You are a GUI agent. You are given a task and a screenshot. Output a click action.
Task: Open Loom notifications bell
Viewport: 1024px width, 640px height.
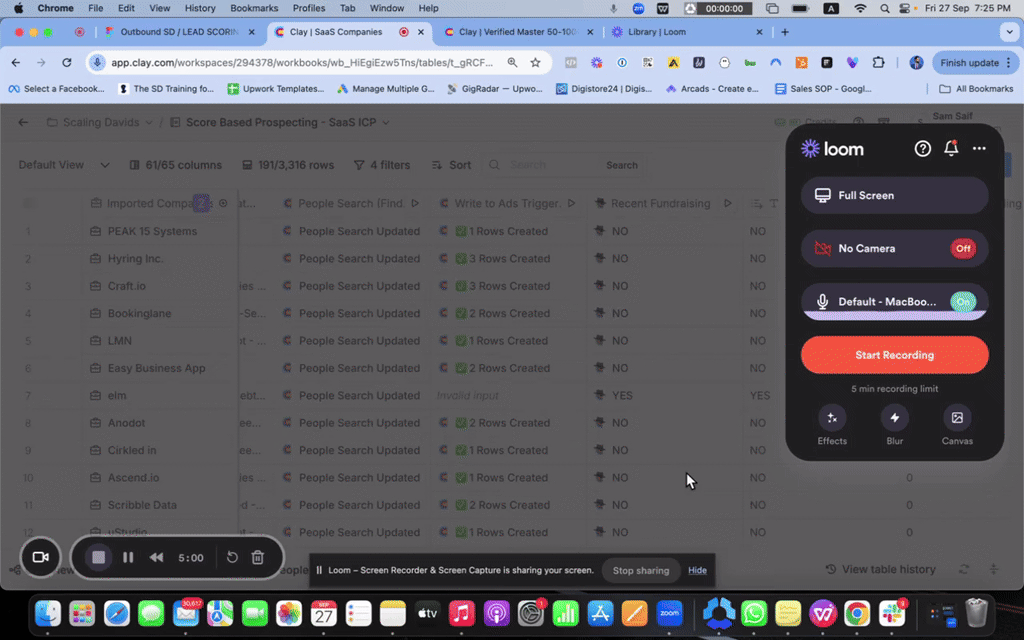[x=951, y=149]
